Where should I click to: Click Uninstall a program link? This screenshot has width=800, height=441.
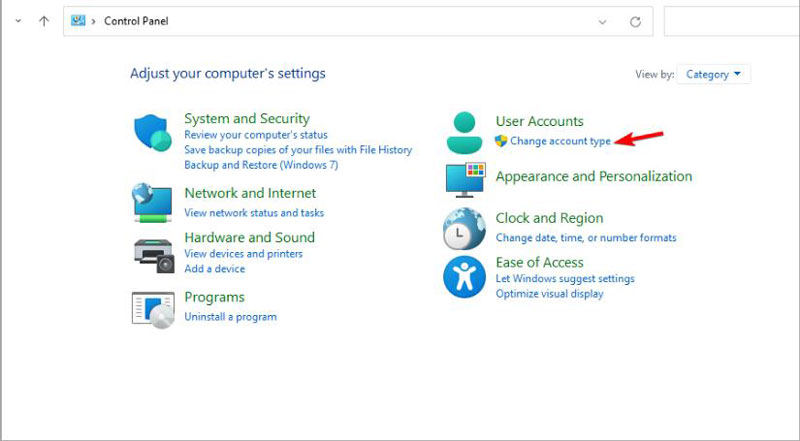(231, 317)
